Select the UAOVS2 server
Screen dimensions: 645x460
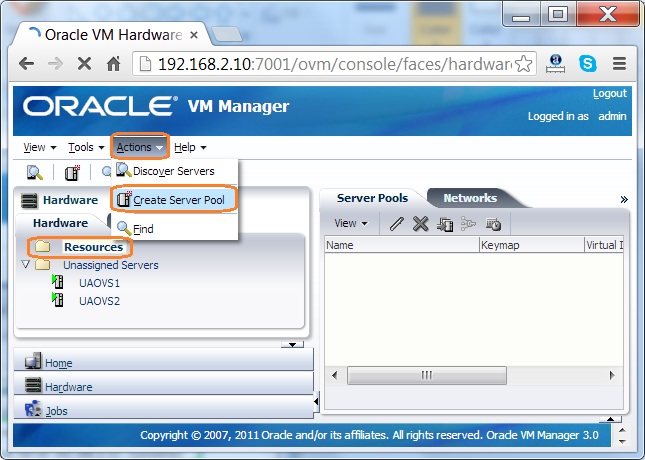(x=100, y=301)
